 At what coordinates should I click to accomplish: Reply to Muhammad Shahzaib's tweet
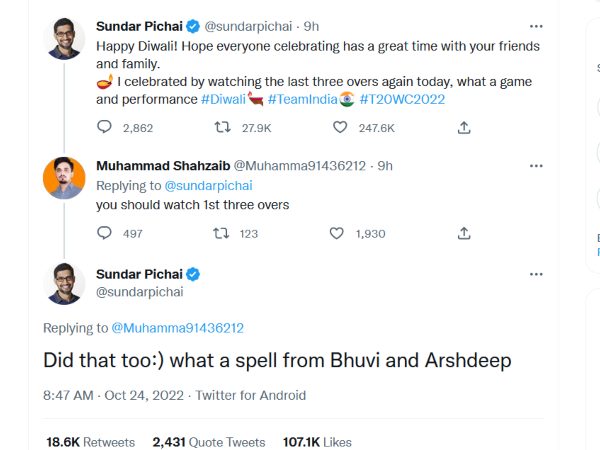tap(105, 233)
